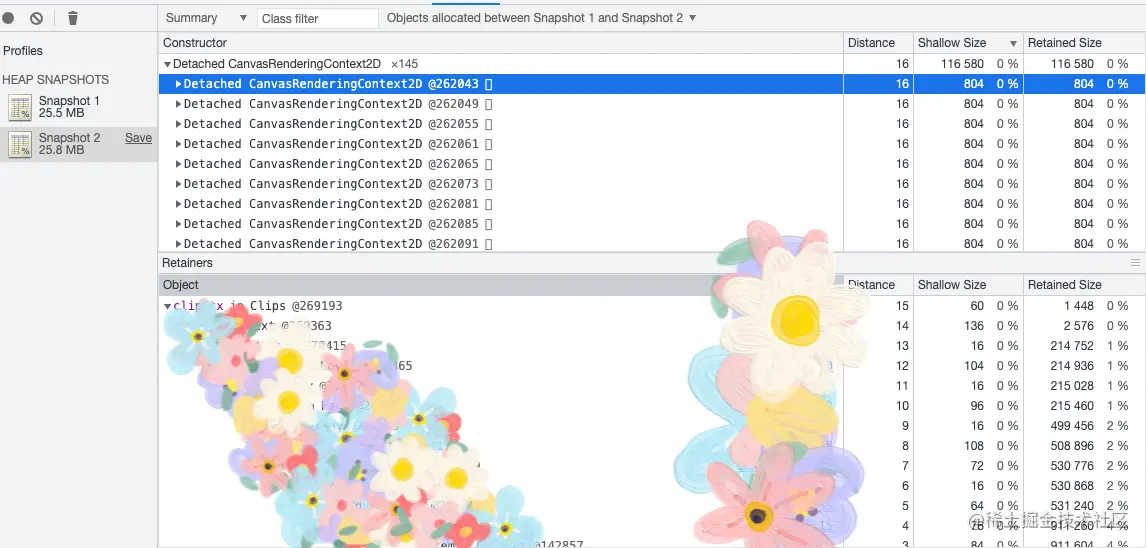Viewport: 1146px width, 548px height.
Task: Sort by the Constructor column header
Action: [501, 43]
